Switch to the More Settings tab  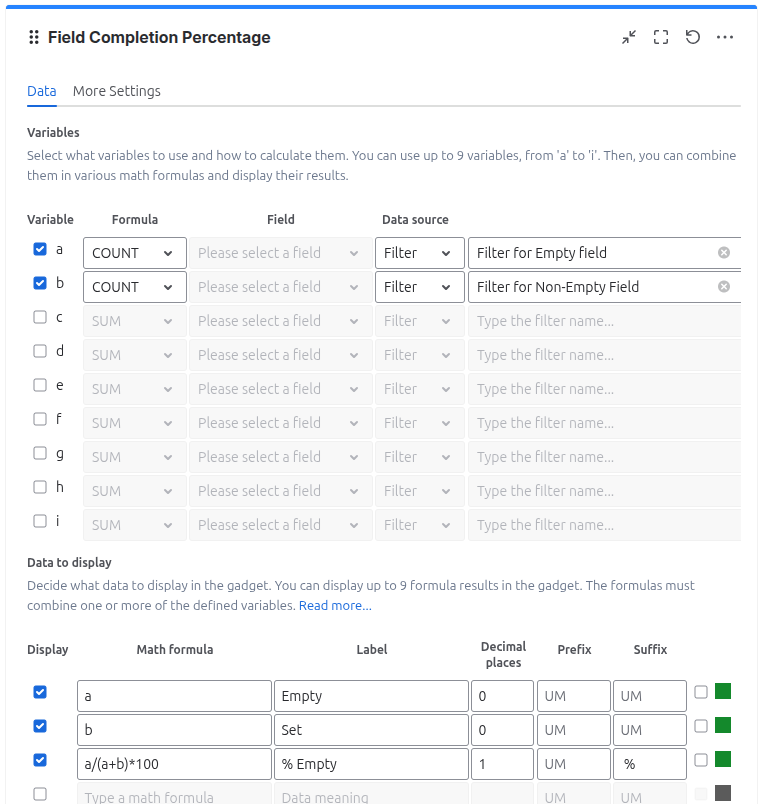point(116,91)
